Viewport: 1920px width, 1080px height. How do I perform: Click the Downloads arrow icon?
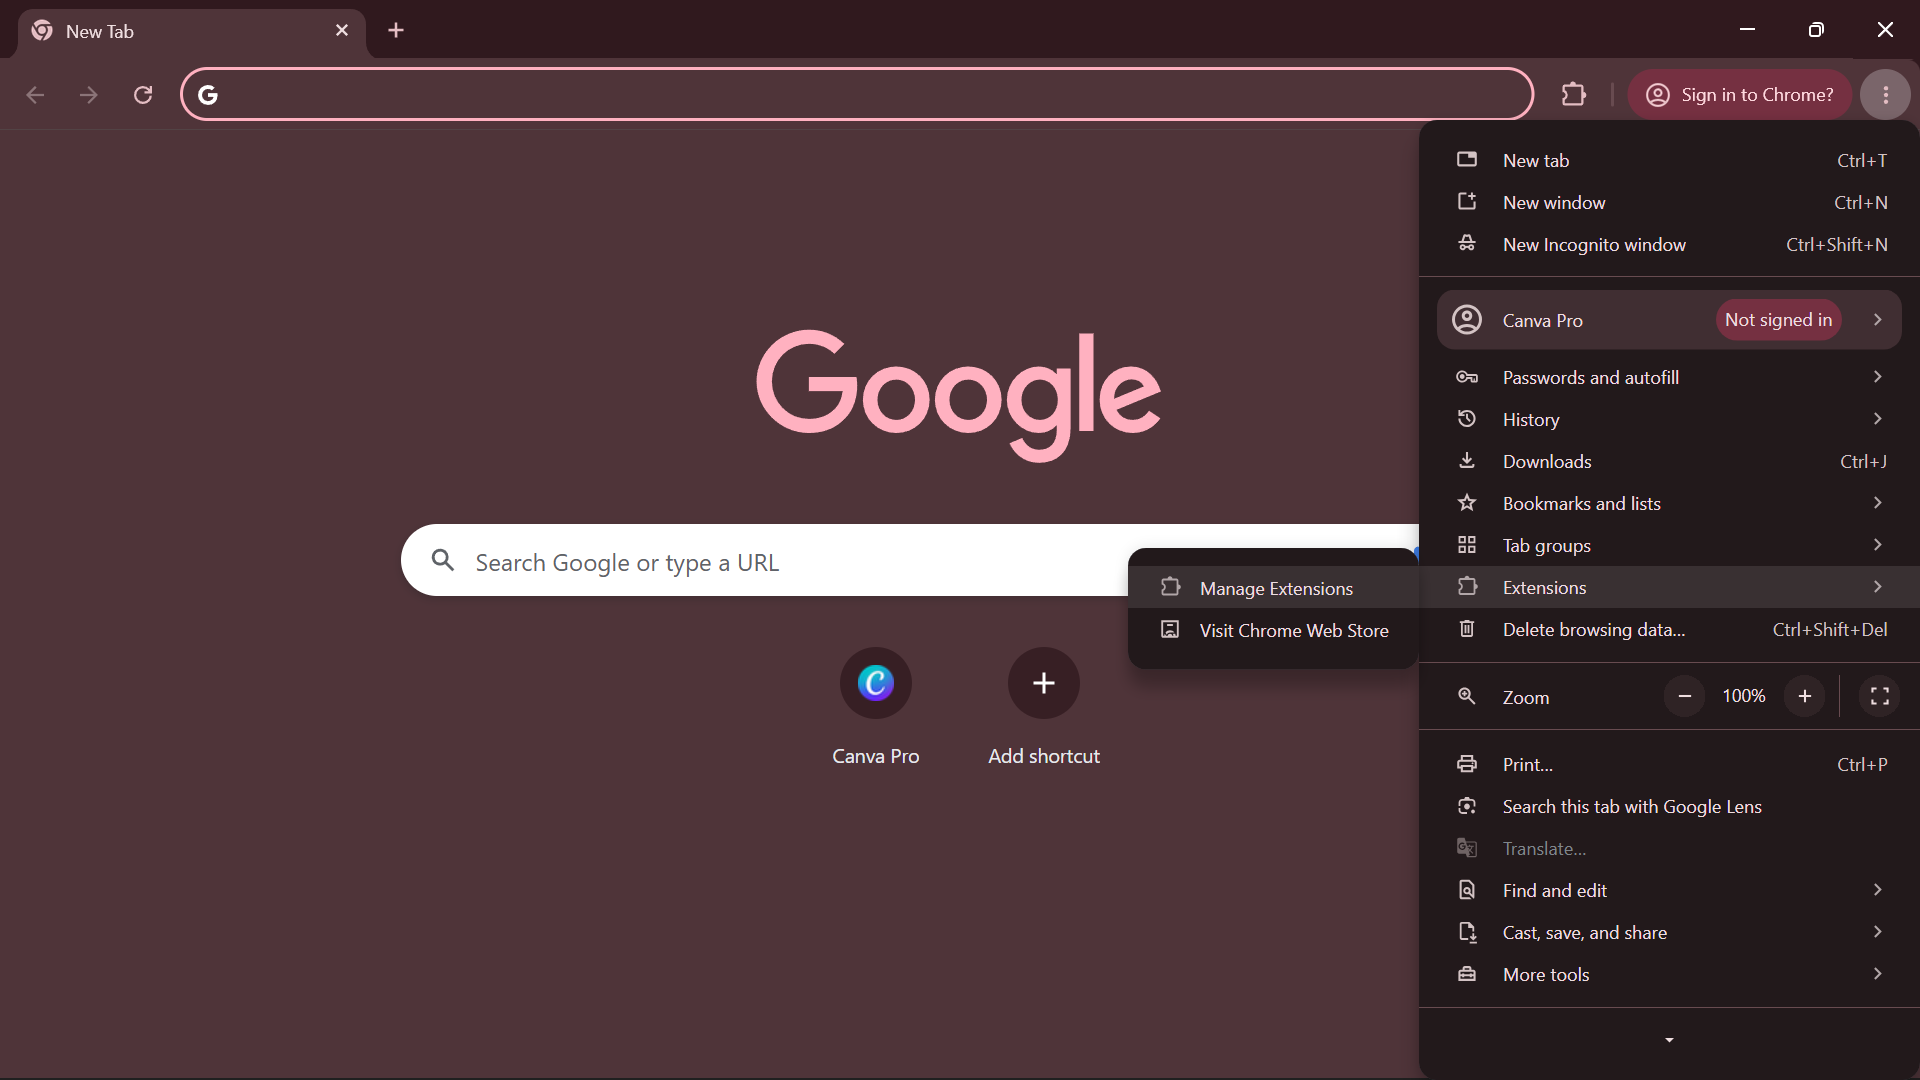tap(1467, 461)
